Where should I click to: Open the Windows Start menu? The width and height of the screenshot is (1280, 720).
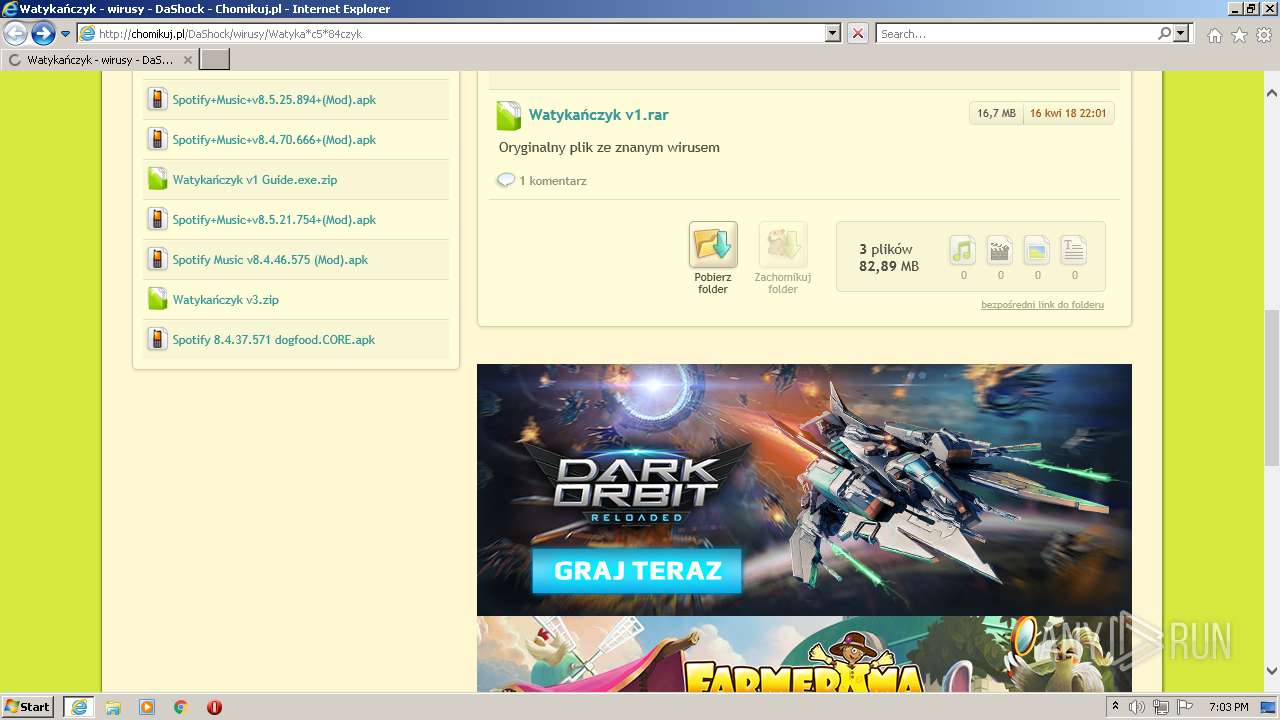point(28,707)
